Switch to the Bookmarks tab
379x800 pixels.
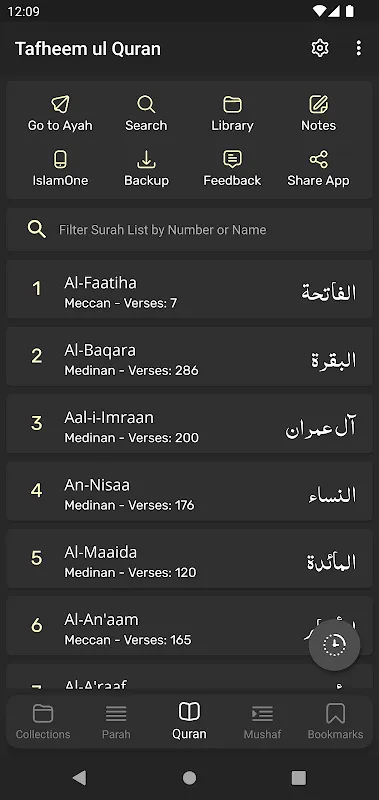335,721
